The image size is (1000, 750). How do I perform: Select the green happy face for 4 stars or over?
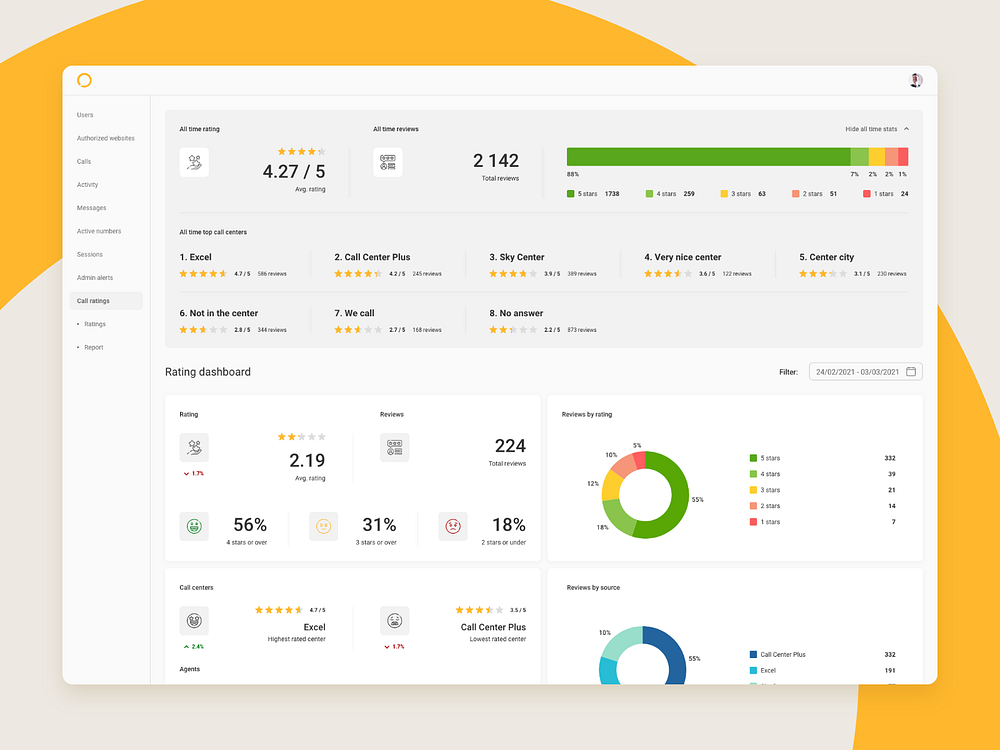194,525
